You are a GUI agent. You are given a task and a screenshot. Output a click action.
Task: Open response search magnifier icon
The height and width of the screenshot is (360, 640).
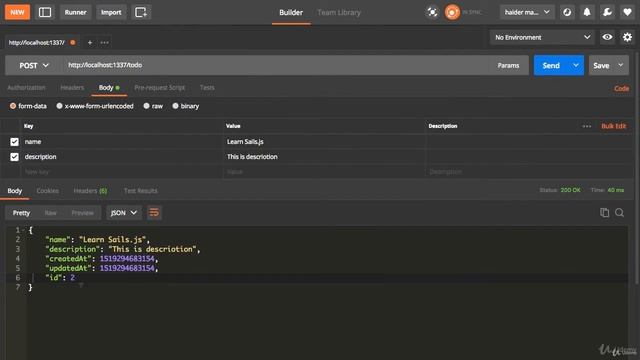pyautogui.click(x=620, y=213)
